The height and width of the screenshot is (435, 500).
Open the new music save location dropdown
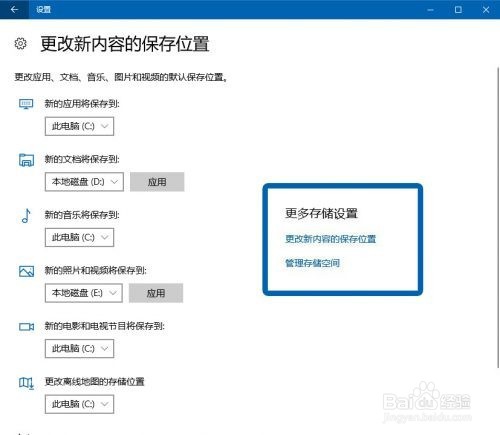pos(79,237)
